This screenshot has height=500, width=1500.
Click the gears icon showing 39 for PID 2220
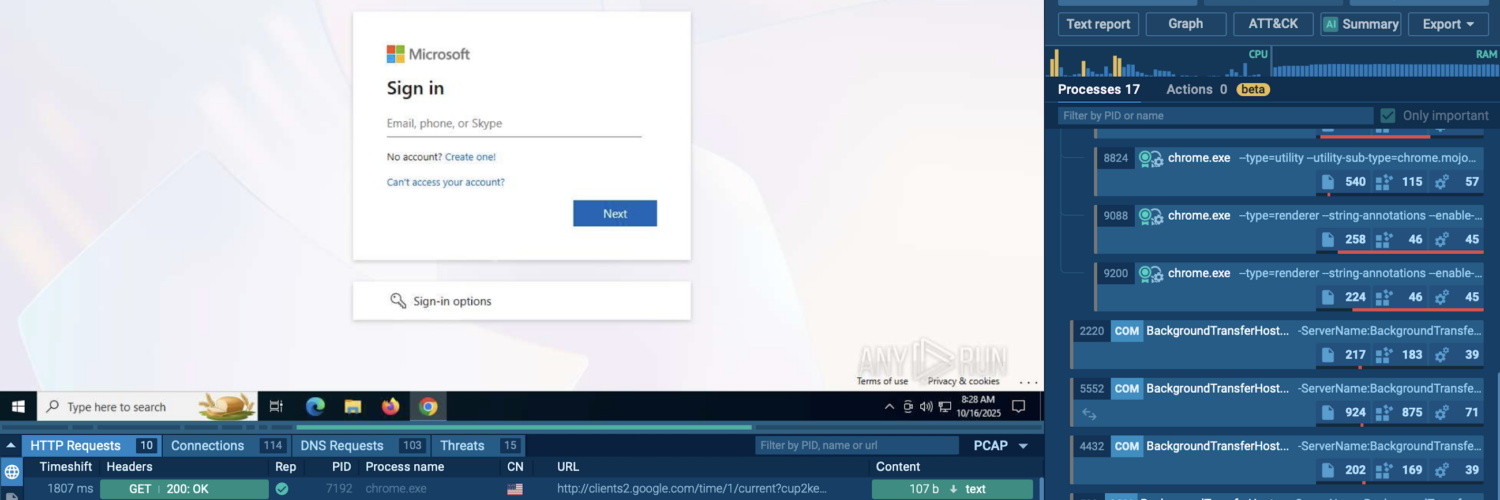coord(1441,355)
